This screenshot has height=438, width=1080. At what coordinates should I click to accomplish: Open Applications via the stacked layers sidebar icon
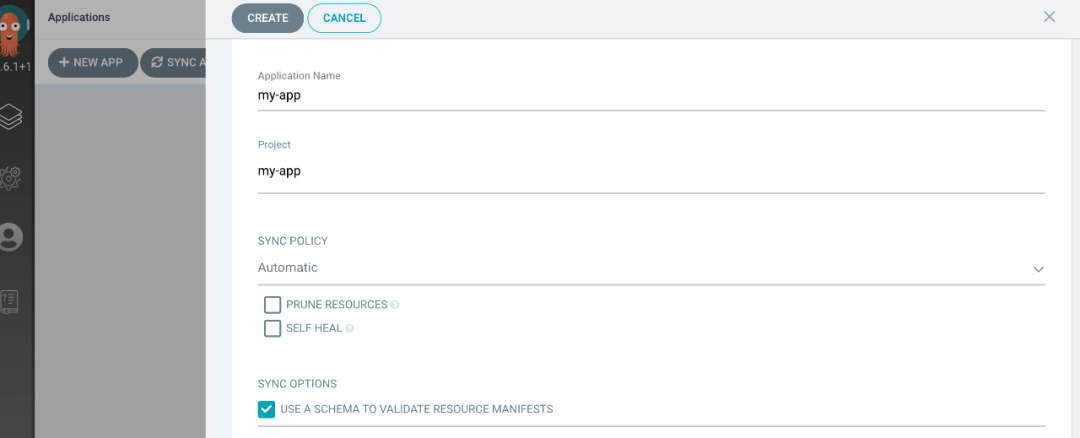(11, 117)
